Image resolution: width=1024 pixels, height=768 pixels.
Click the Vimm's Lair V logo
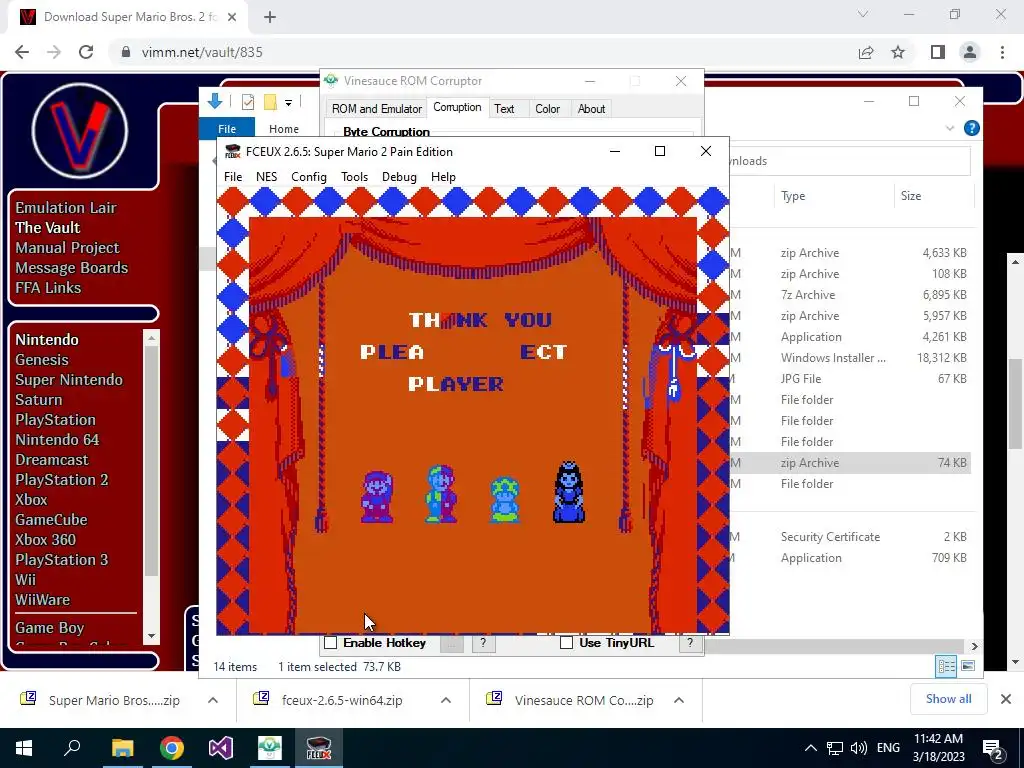click(x=80, y=131)
